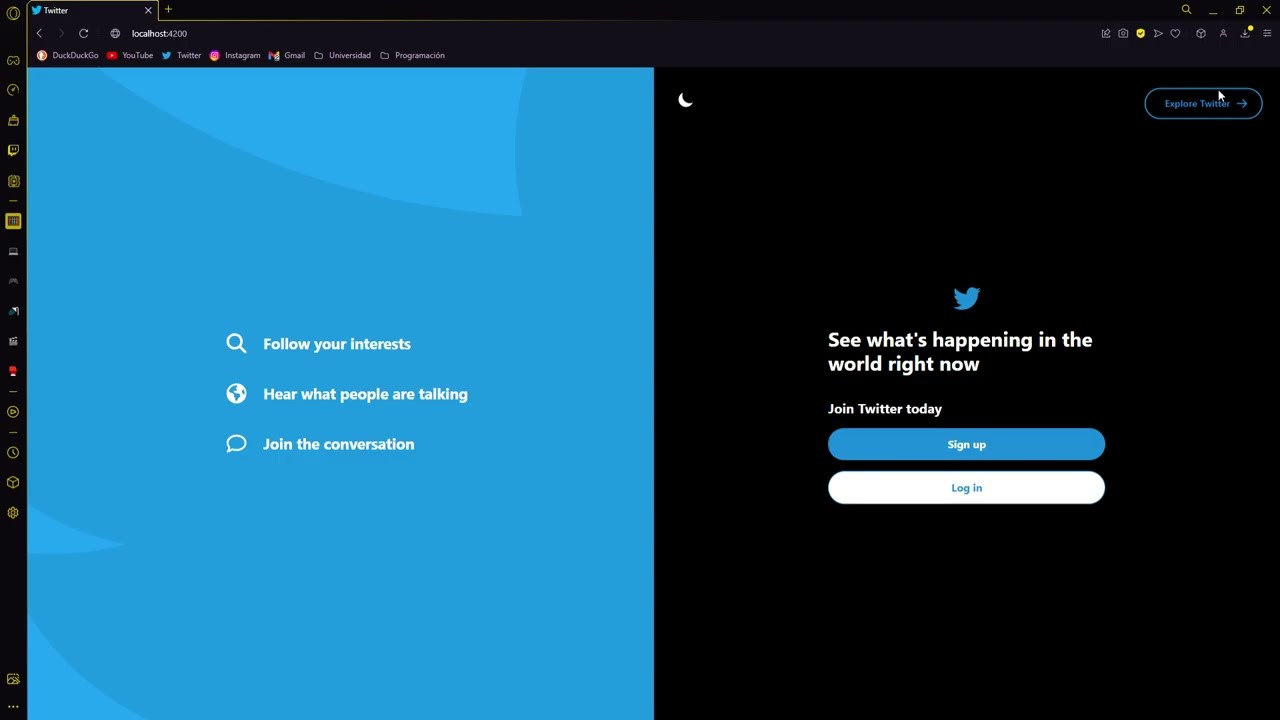
Task: Open the downloads icon in the toolbar
Action: 1245,33
